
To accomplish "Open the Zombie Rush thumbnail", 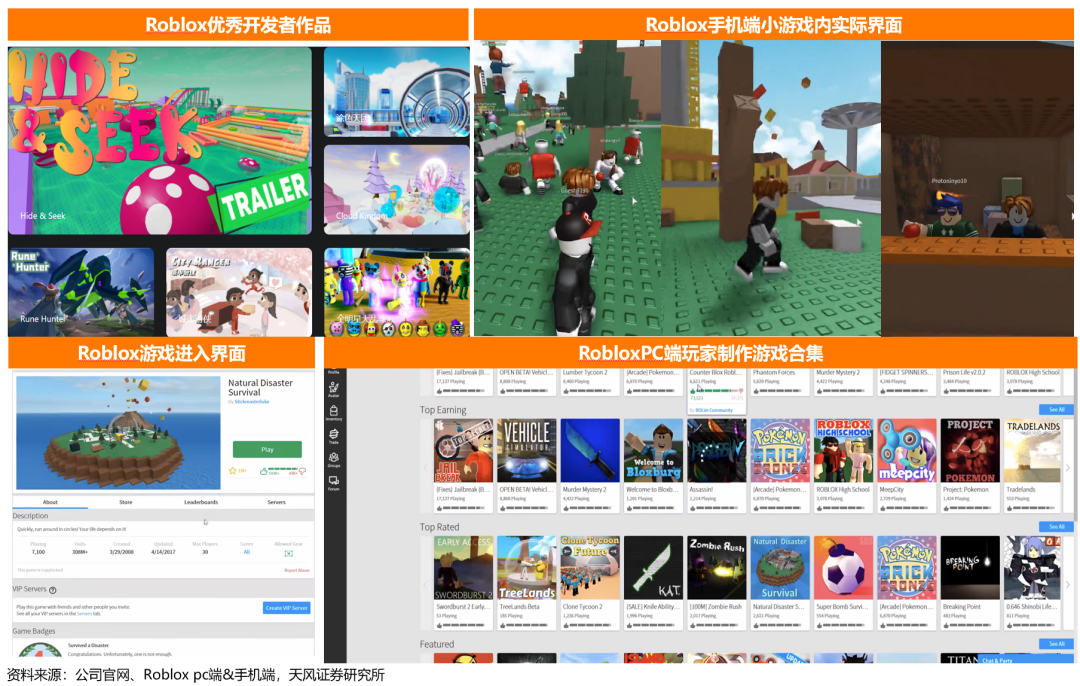I will pos(717,568).
